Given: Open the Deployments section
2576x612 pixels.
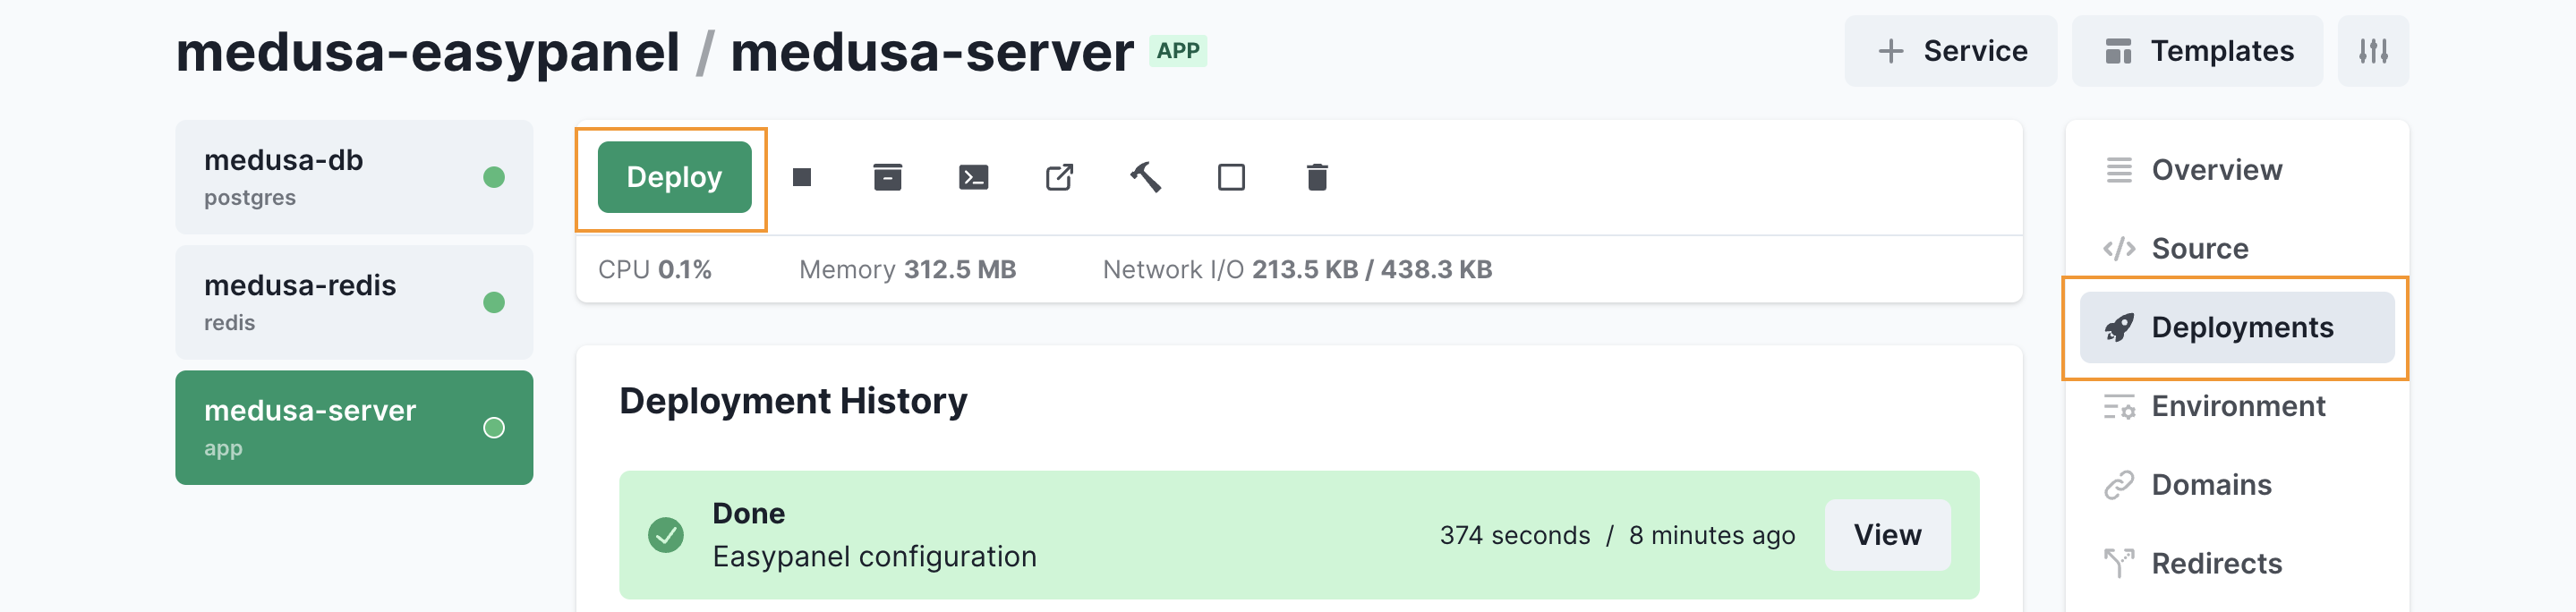Looking at the screenshot, I should click(x=2236, y=327).
